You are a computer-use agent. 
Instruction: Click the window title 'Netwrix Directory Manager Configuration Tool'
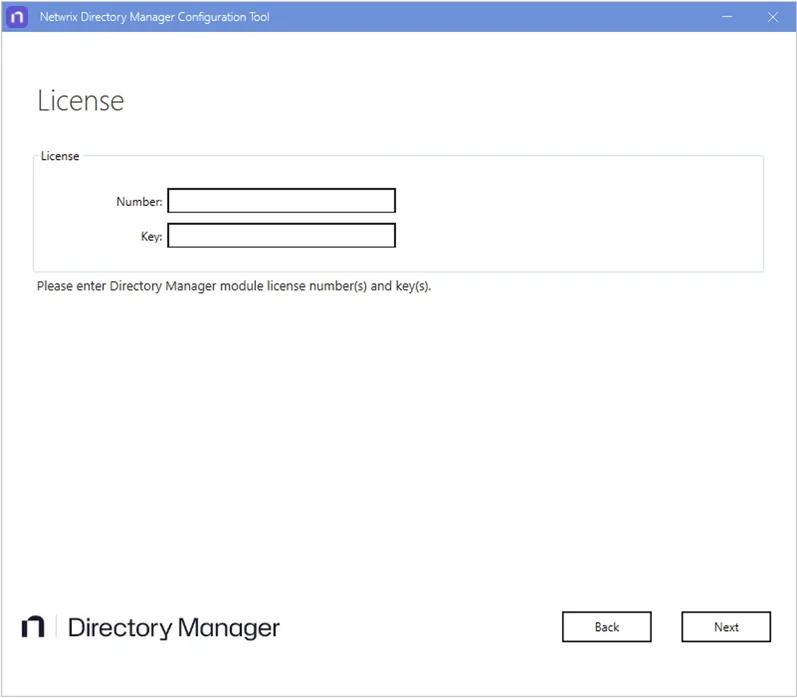(x=155, y=17)
